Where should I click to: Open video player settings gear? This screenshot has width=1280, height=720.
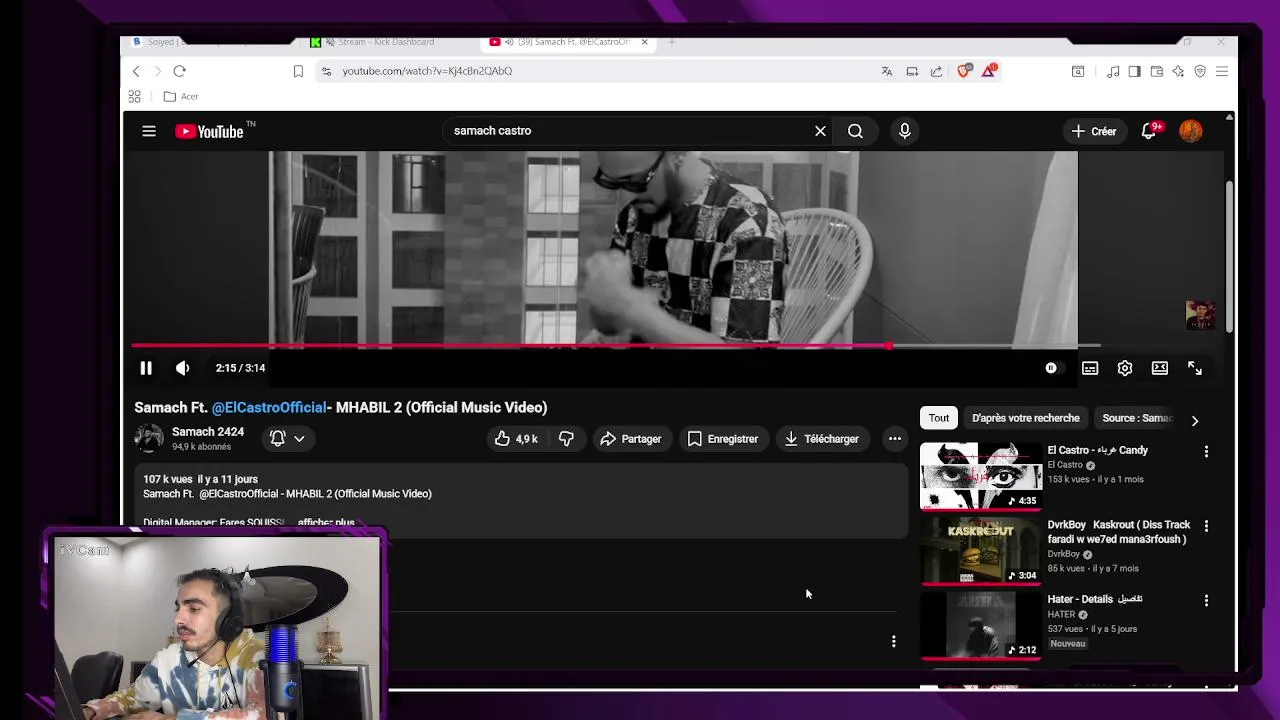(x=1125, y=368)
